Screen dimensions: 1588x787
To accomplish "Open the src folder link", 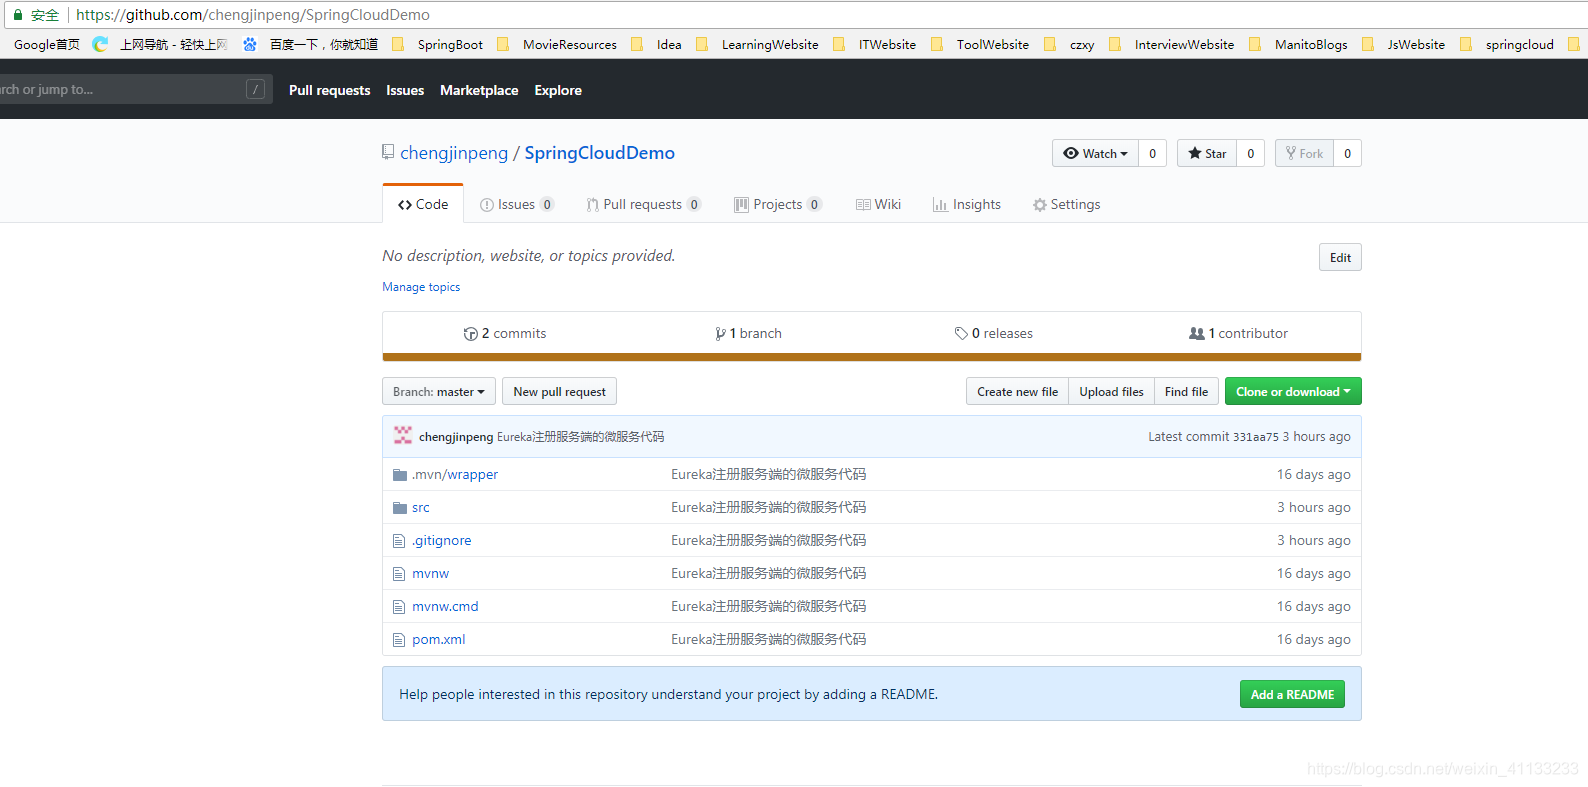I will pos(421,508).
